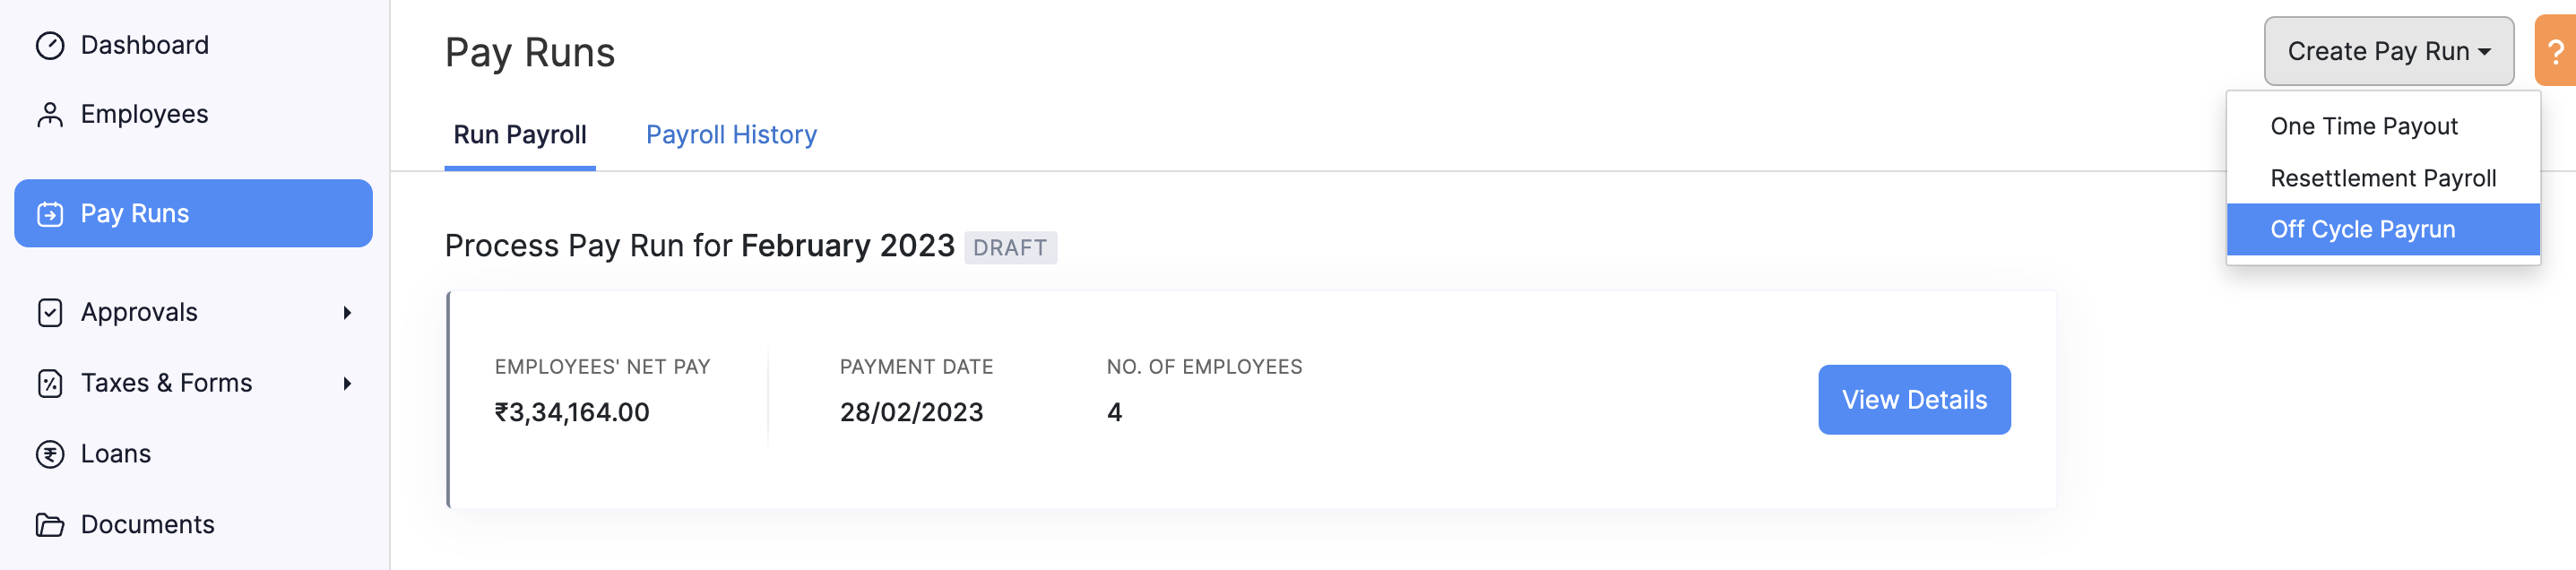Select Resettlement Payroll option
The image size is (2576, 570).
2384,178
